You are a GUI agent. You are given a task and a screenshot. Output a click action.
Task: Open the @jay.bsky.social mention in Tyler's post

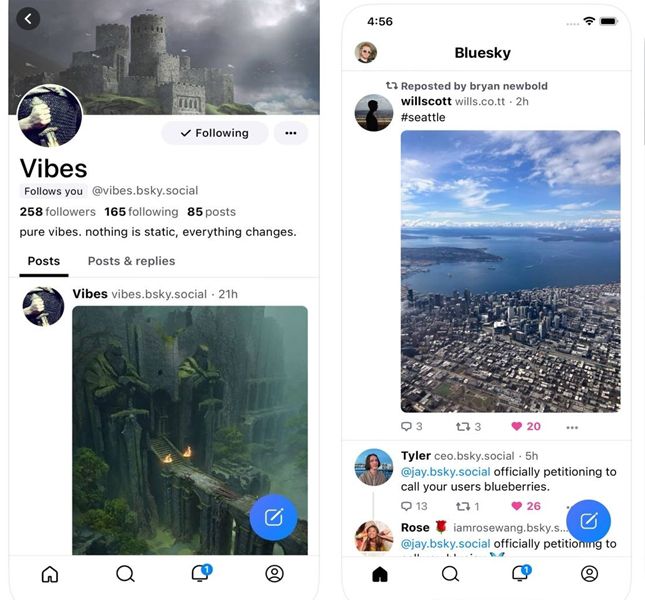445,472
